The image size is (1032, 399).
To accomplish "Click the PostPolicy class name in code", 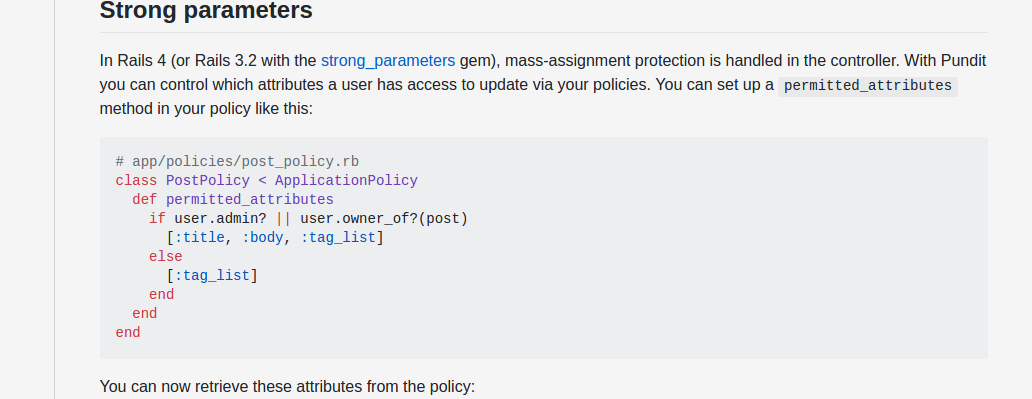I will (207, 181).
